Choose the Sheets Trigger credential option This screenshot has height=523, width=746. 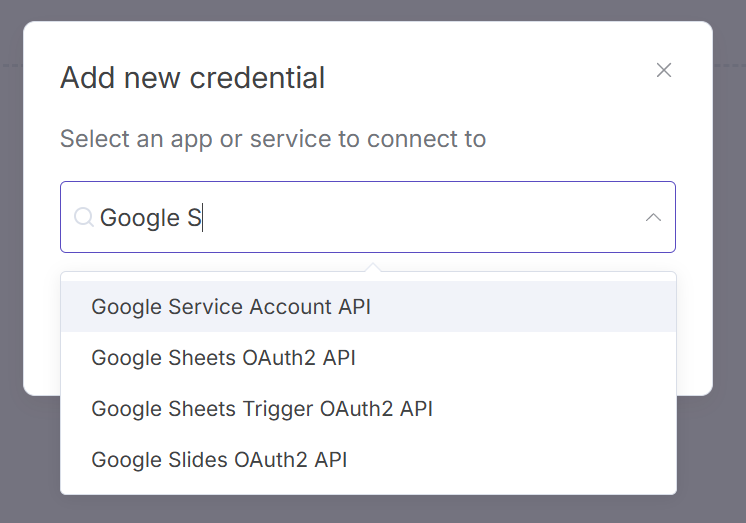262,409
